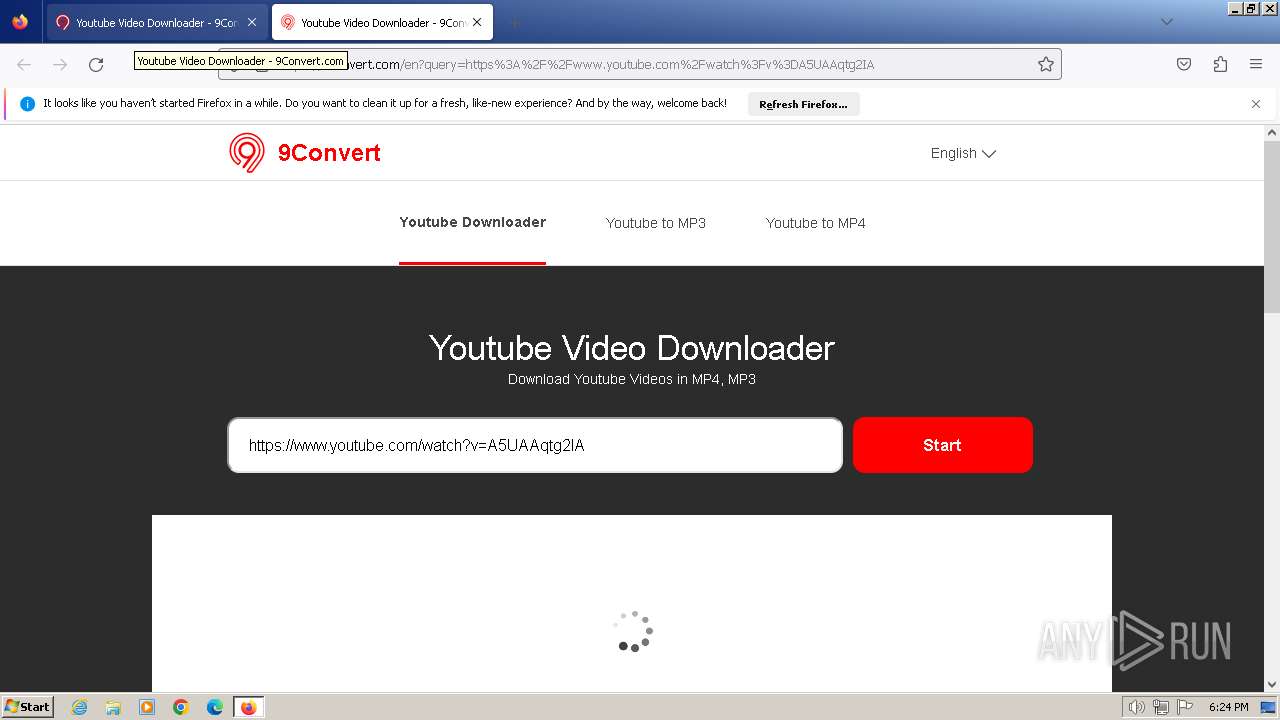Click Firefox taskbar icon

click(249, 707)
